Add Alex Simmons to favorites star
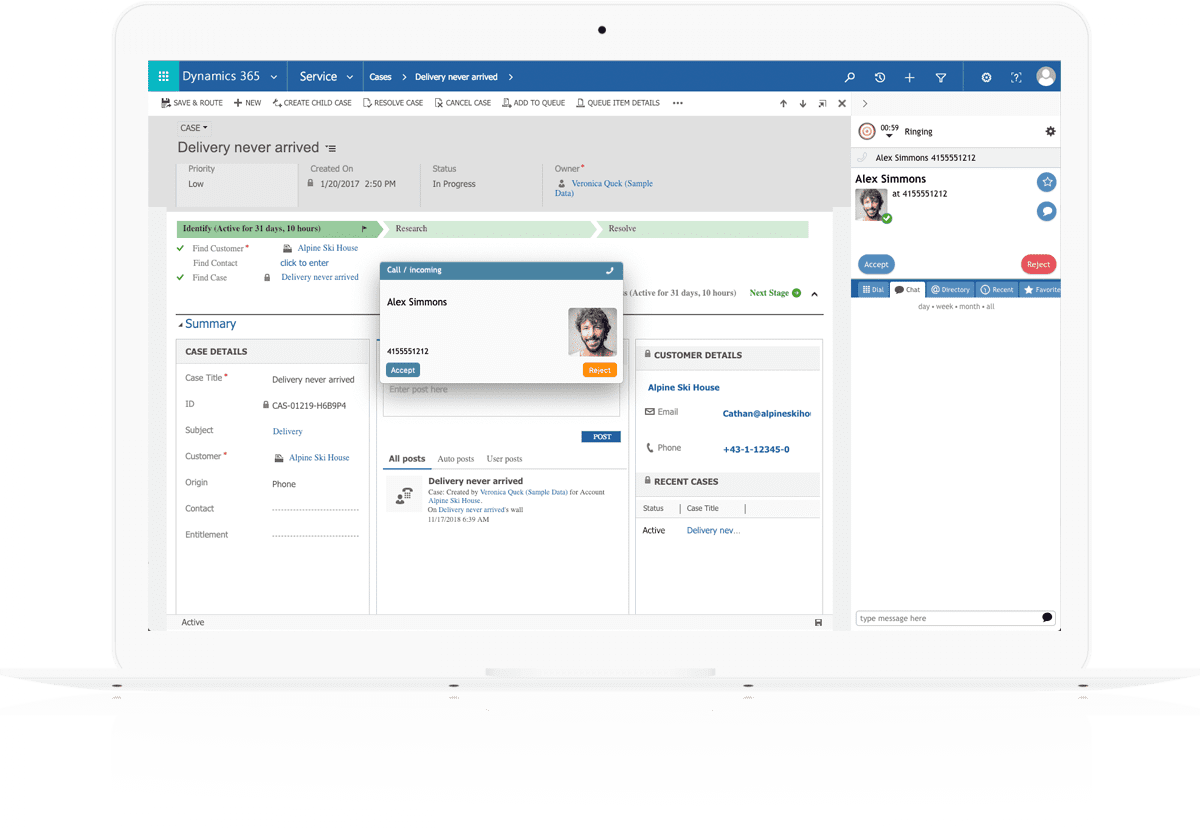 click(1046, 182)
